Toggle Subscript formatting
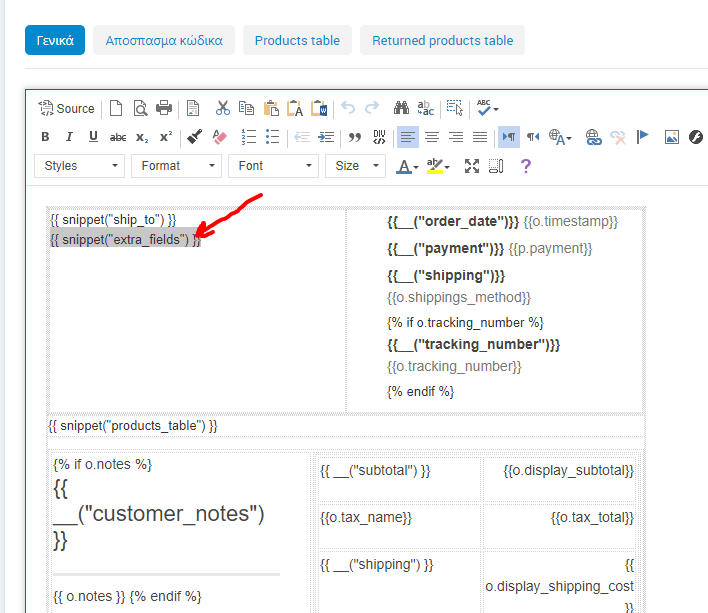Screen dimensions: 708x613 [x=142, y=137]
